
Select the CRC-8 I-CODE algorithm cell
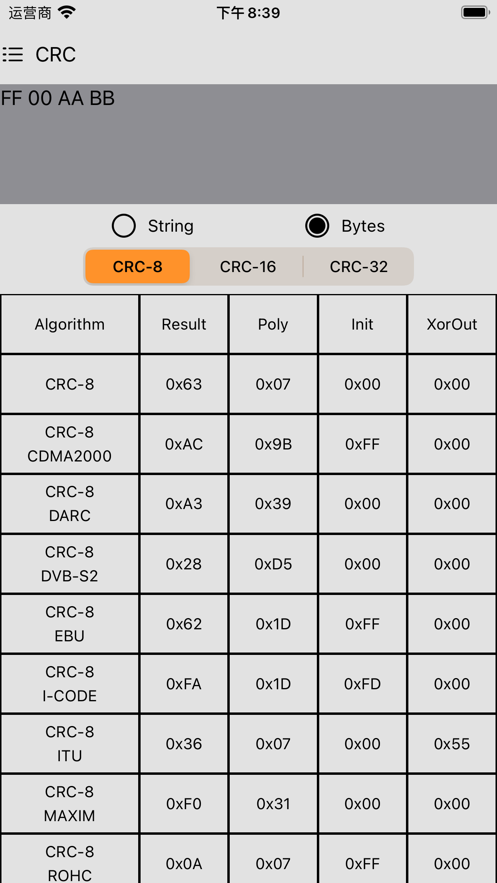[x=70, y=684]
